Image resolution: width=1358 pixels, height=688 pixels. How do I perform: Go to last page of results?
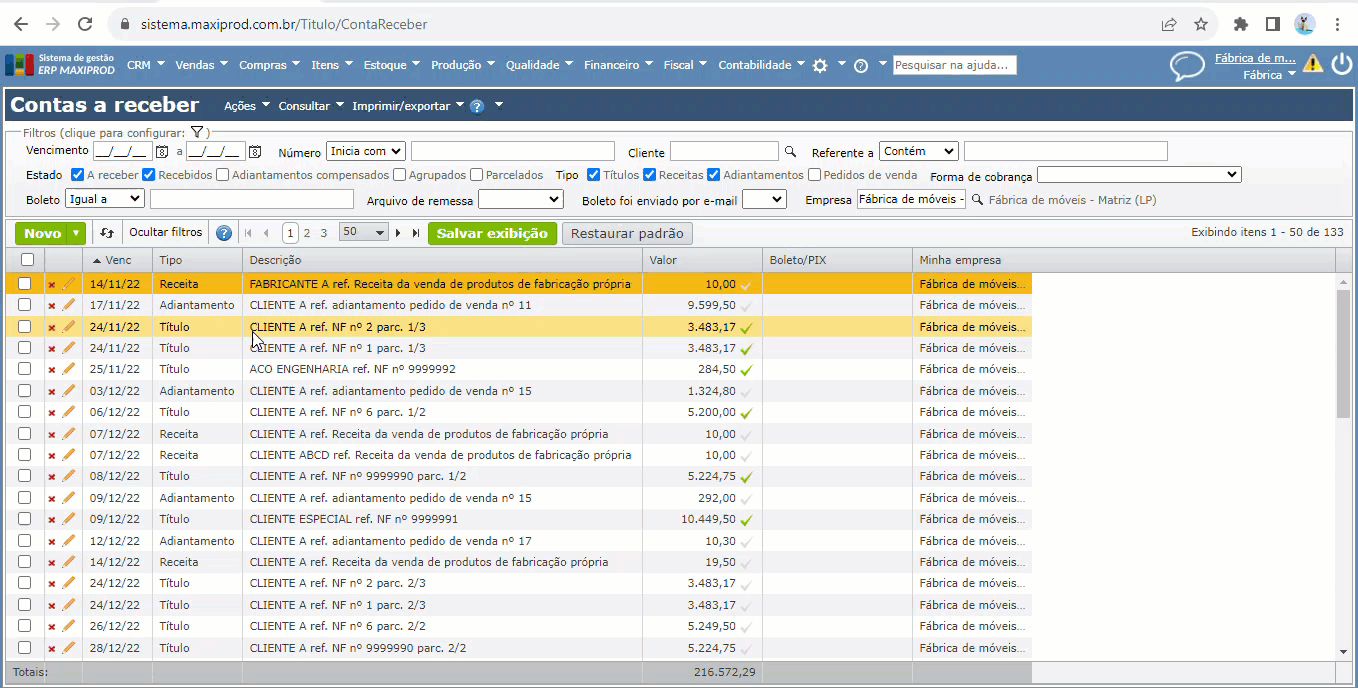[416, 233]
